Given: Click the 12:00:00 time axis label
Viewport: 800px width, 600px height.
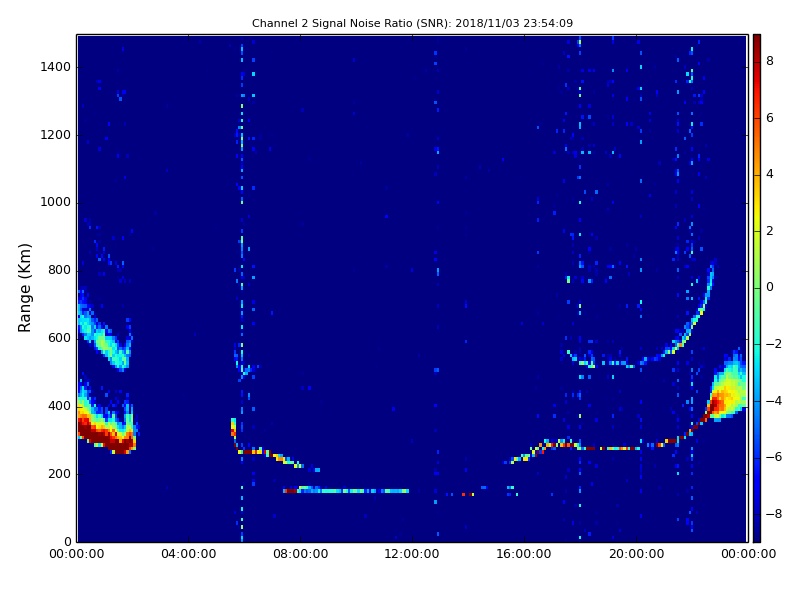Looking at the screenshot, I should pos(412,554).
